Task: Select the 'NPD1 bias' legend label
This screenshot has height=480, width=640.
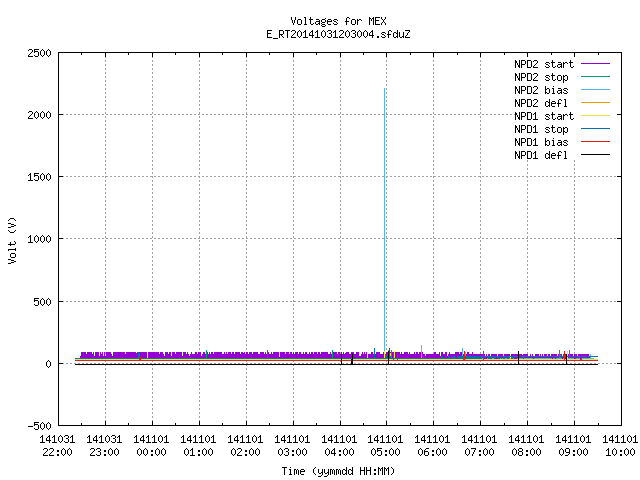Action: click(541, 142)
